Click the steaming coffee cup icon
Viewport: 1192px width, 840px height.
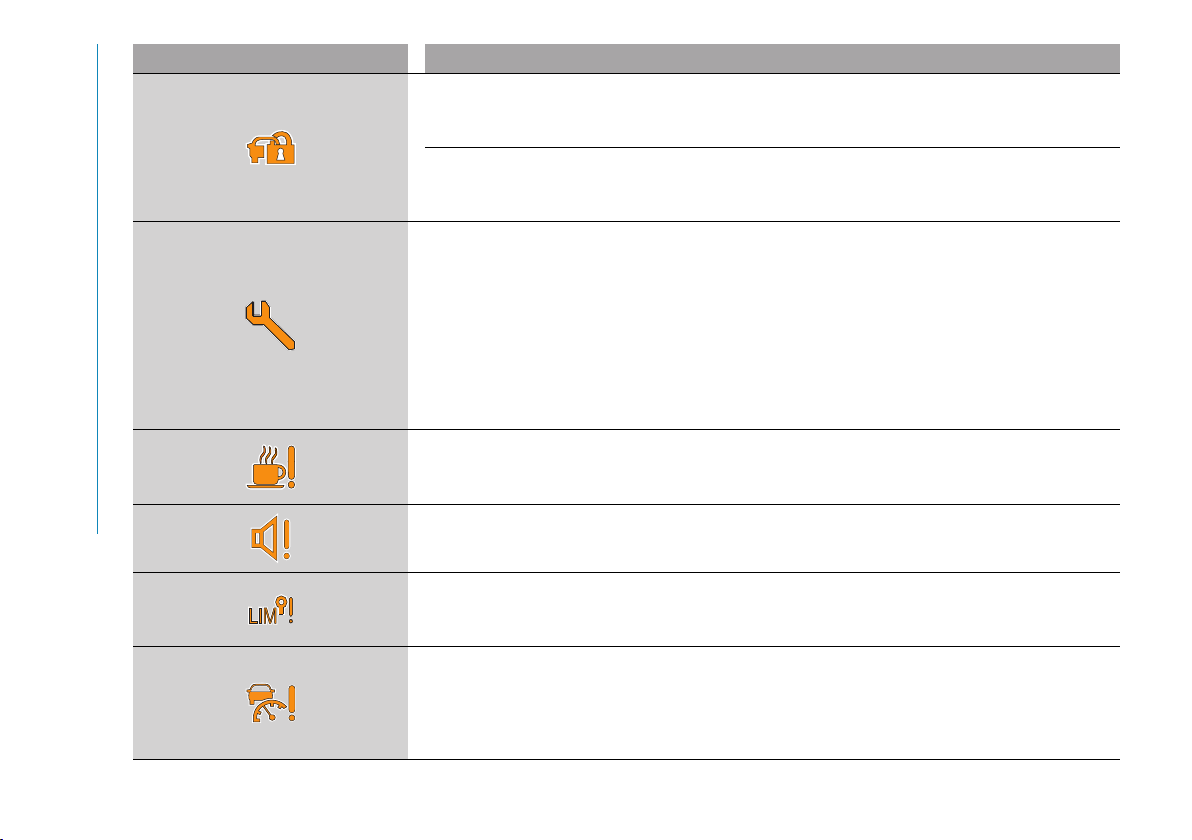(266, 468)
